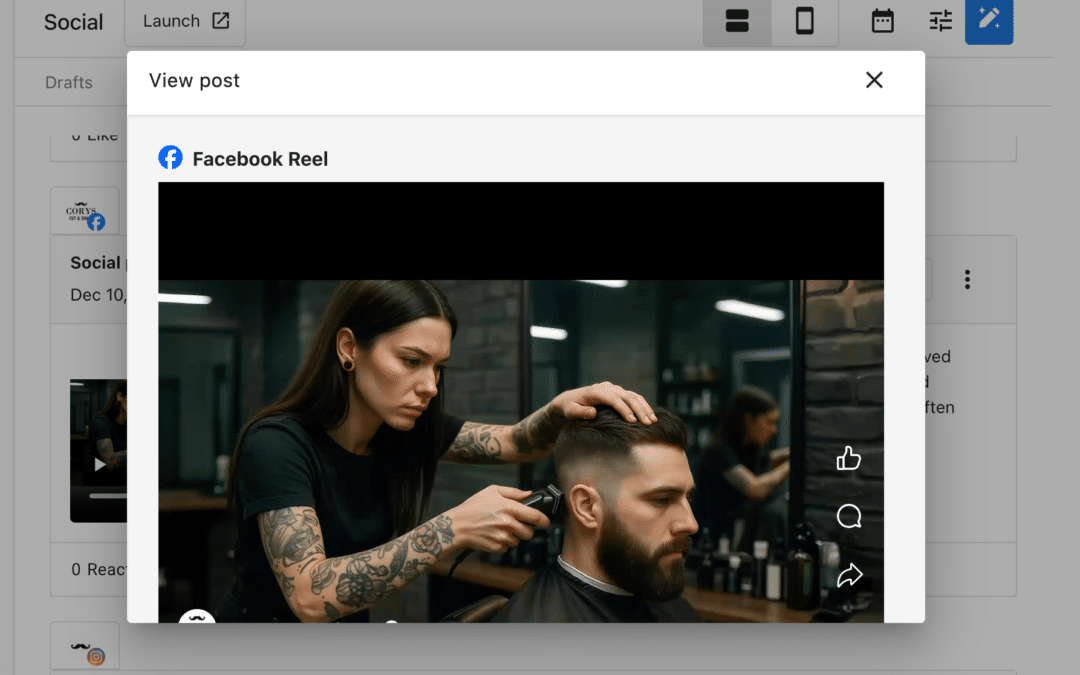Open the post options three-dot menu

967,280
